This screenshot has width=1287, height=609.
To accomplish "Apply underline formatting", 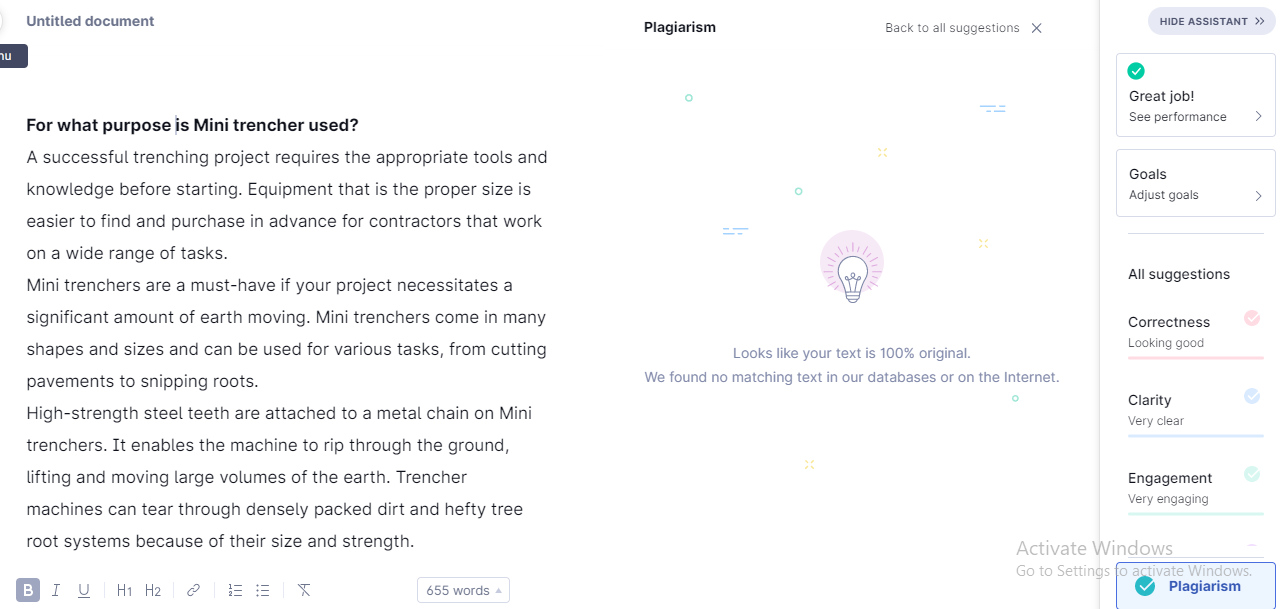I will (84, 590).
